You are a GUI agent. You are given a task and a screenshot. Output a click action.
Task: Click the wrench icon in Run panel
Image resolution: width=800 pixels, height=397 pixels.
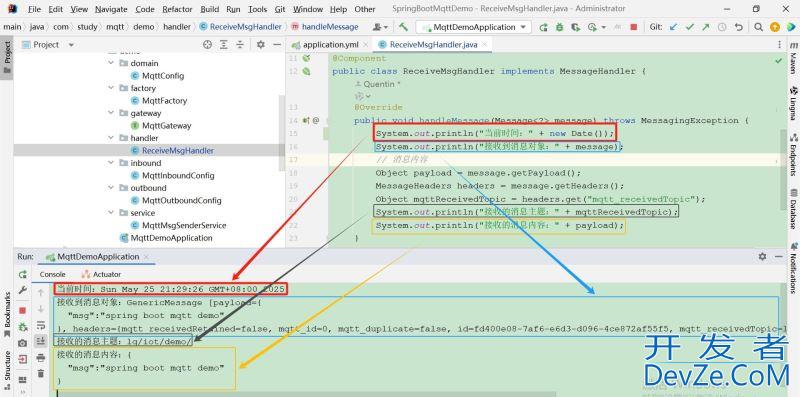[x=22, y=290]
